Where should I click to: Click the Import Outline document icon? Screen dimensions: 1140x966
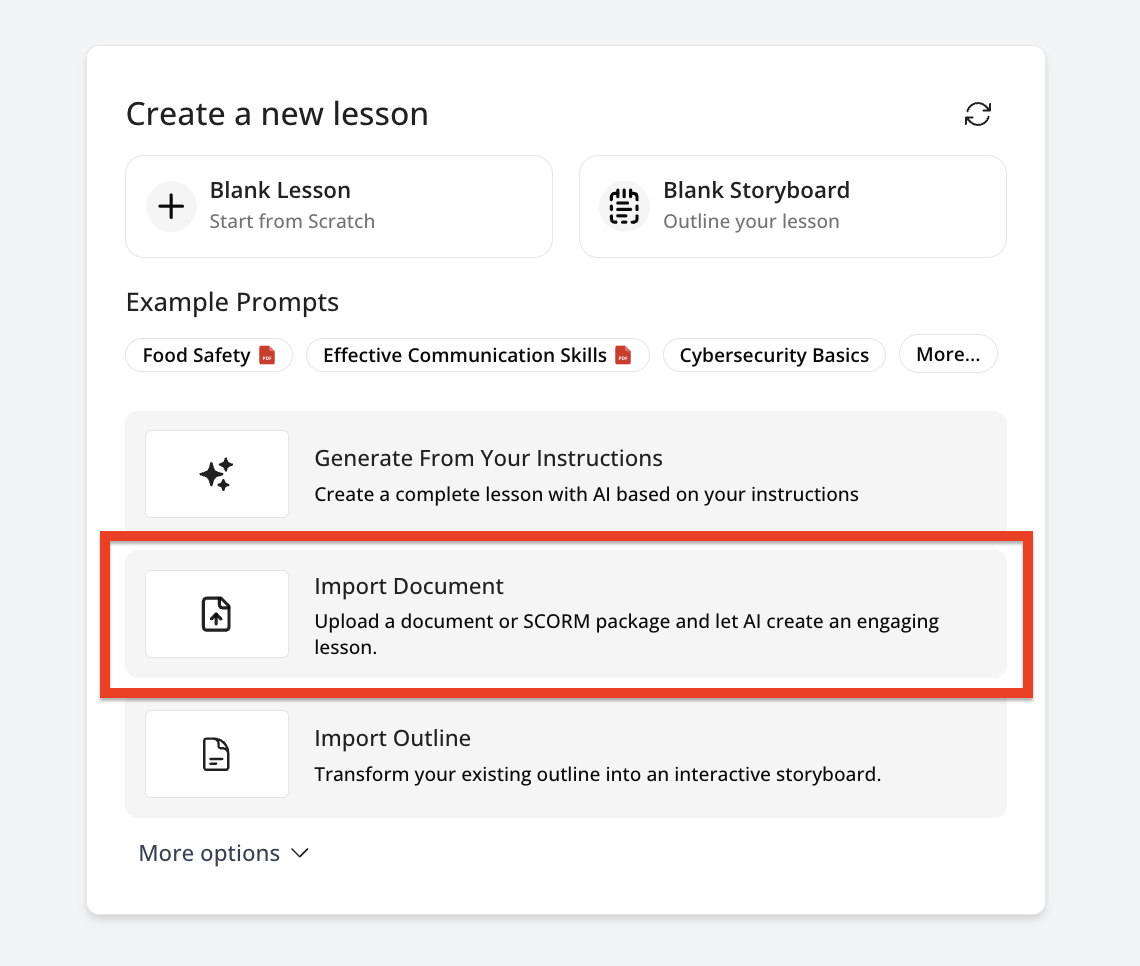216,754
